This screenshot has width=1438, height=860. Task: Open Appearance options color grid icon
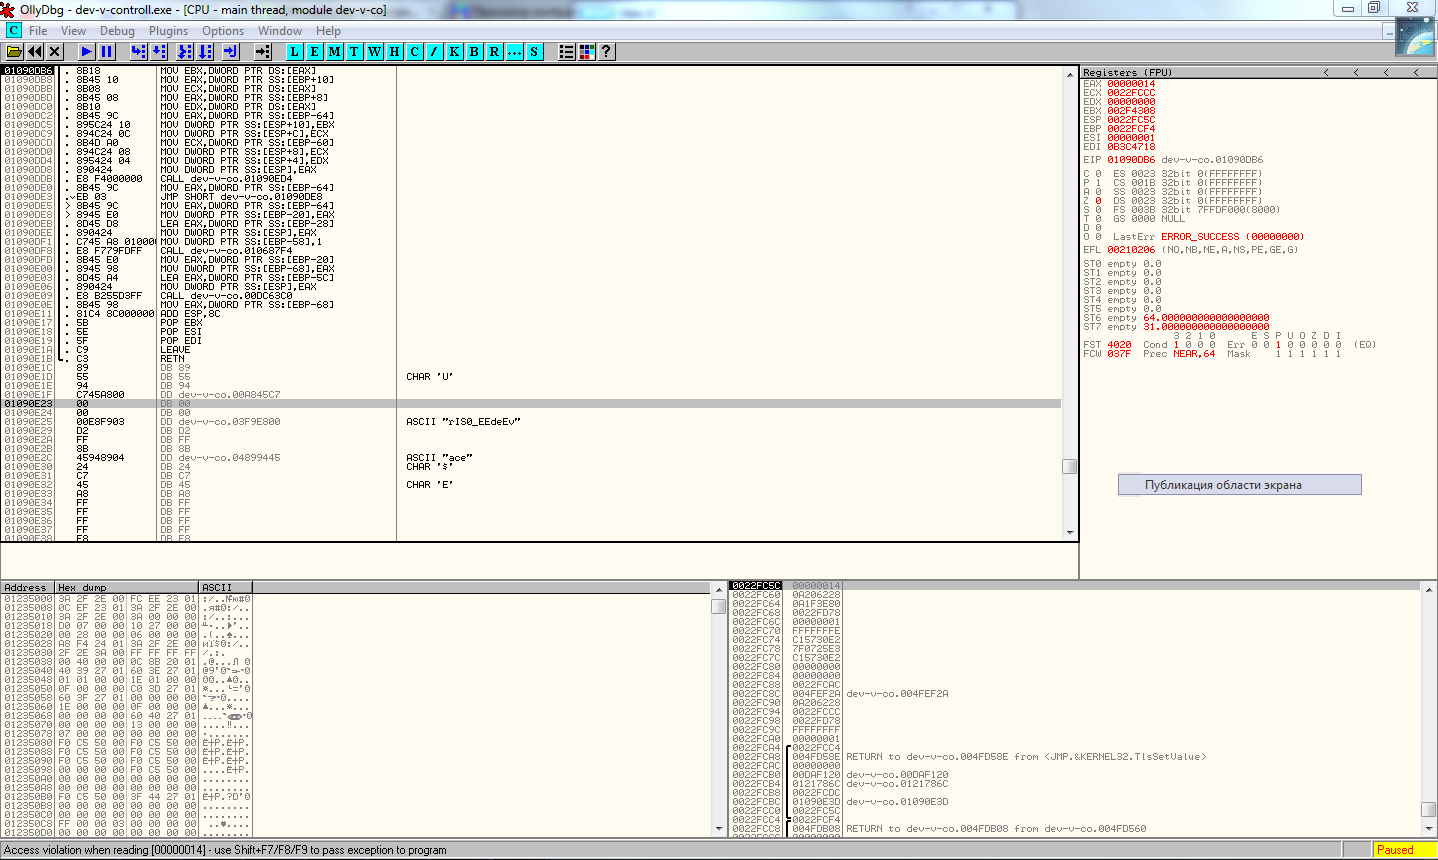tap(587, 51)
